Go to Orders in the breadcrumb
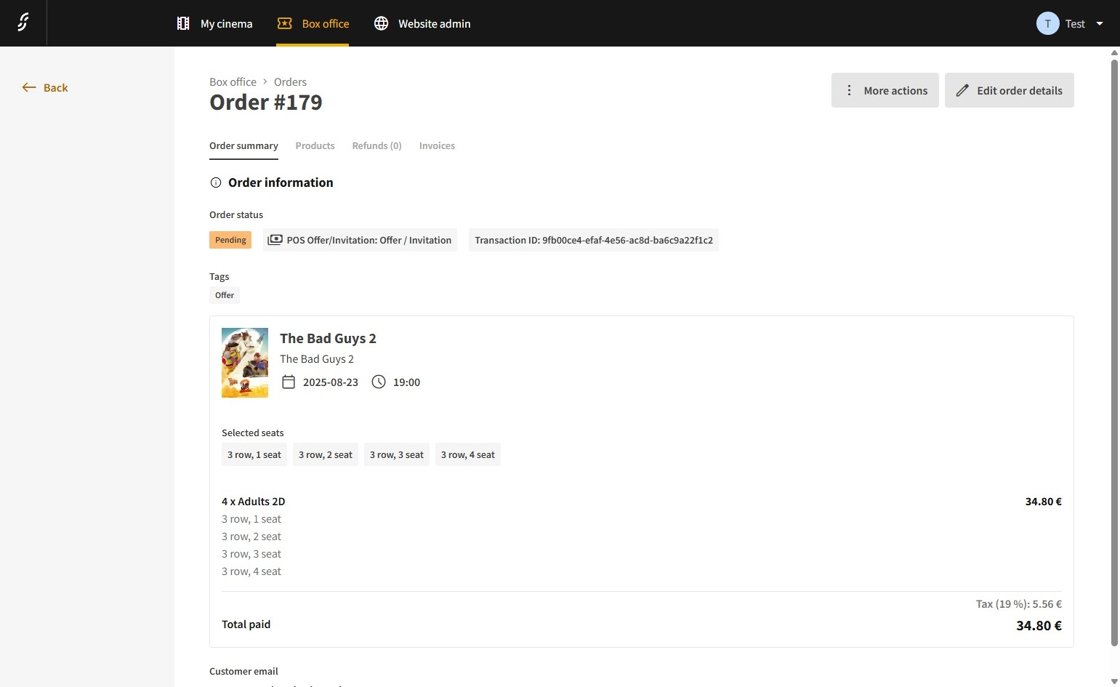Image resolution: width=1120 pixels, height=687 pixels. (x=290, y=82)
